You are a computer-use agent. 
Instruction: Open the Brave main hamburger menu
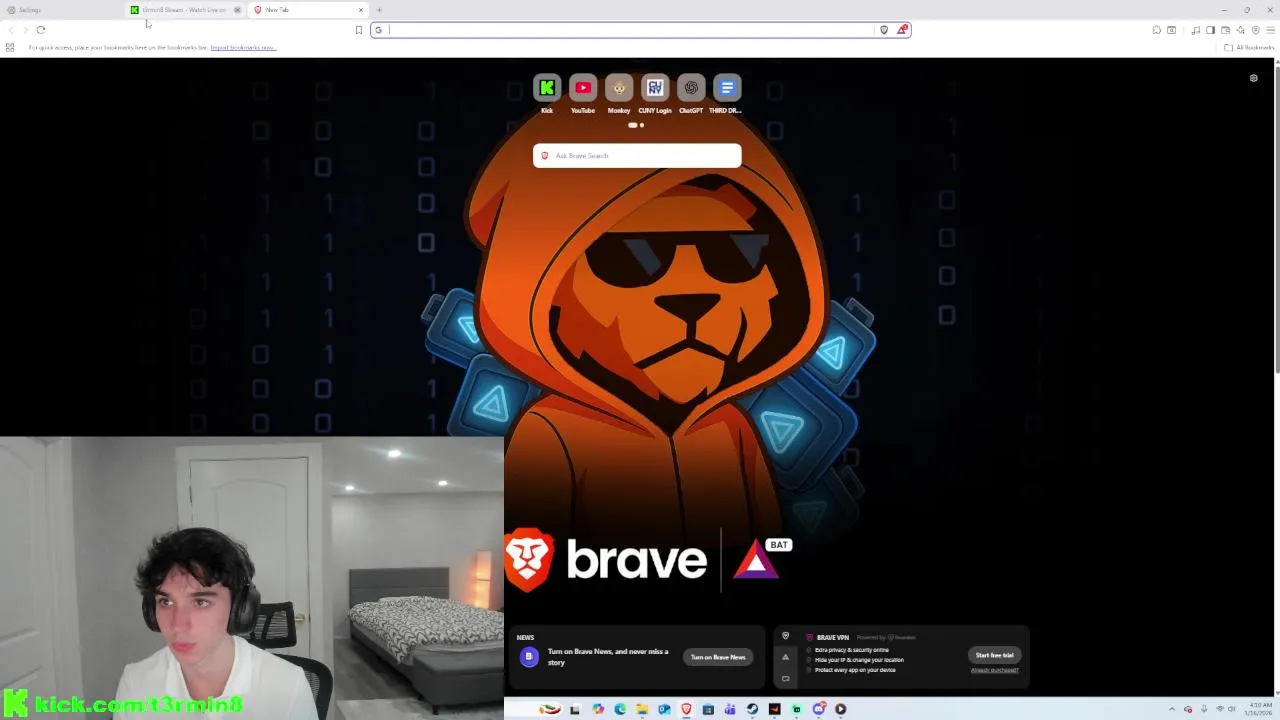tap(1270, 30)
